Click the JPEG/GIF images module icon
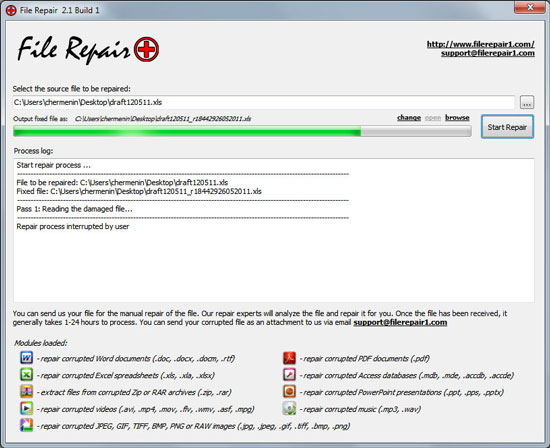Screen dimensions: 550x448 pyautogui.click(x=27, y=425)
